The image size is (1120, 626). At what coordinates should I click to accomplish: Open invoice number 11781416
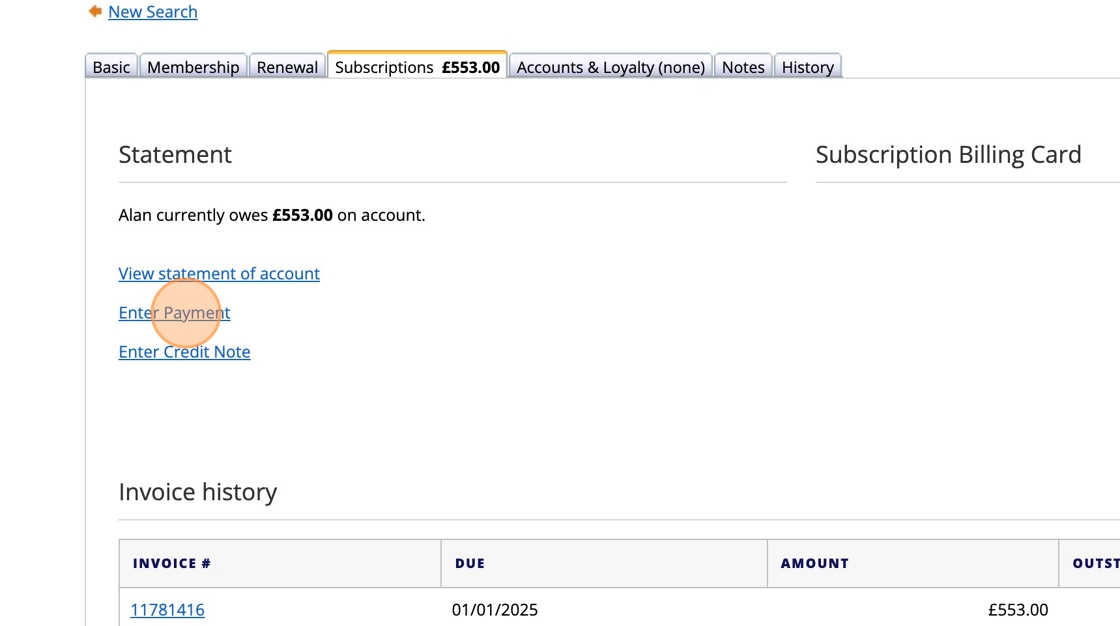pyautogui.click(x=167, y=610)
